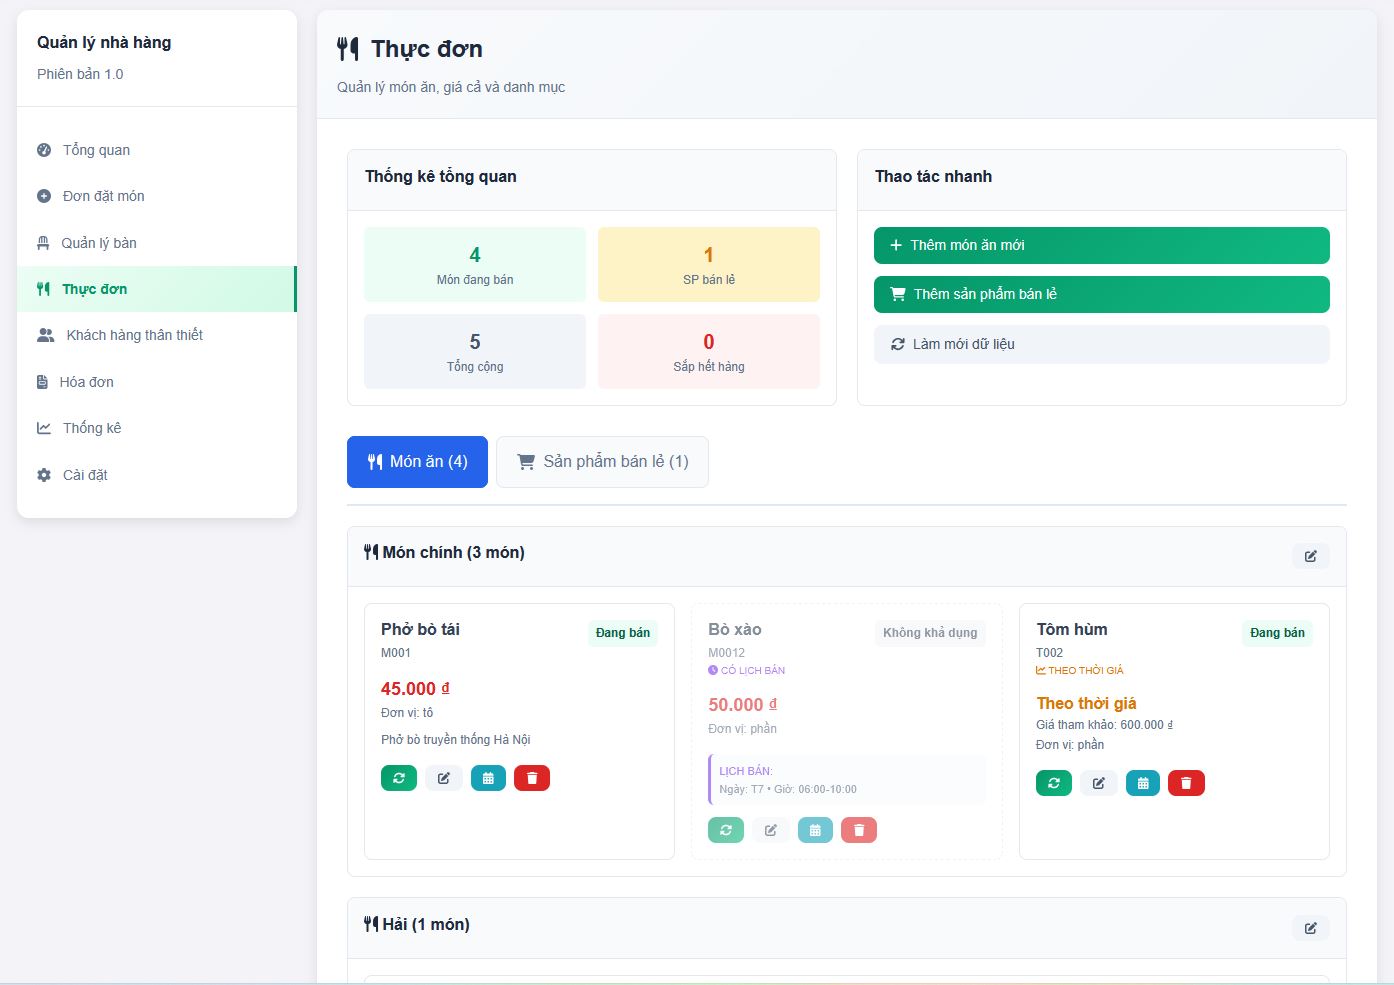
Task: Toggle sale status of Tôm hùm
Action: [1054, 783]
